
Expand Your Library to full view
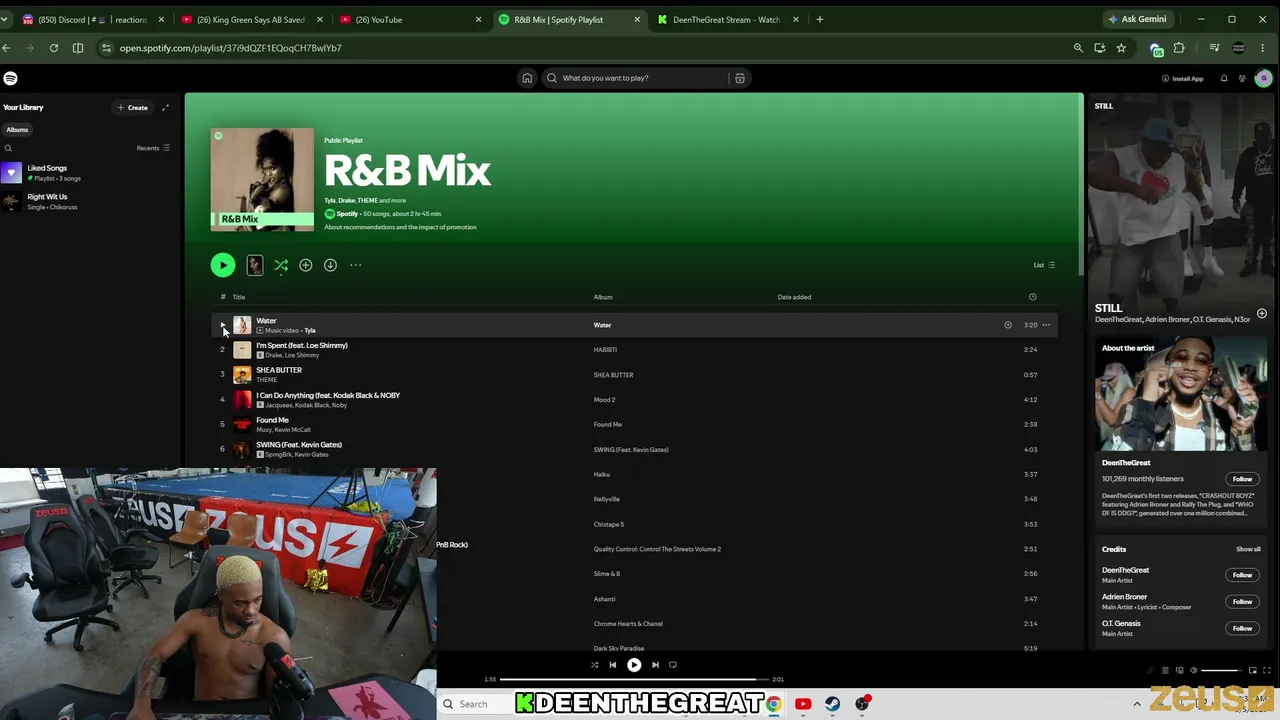[165, 108]
